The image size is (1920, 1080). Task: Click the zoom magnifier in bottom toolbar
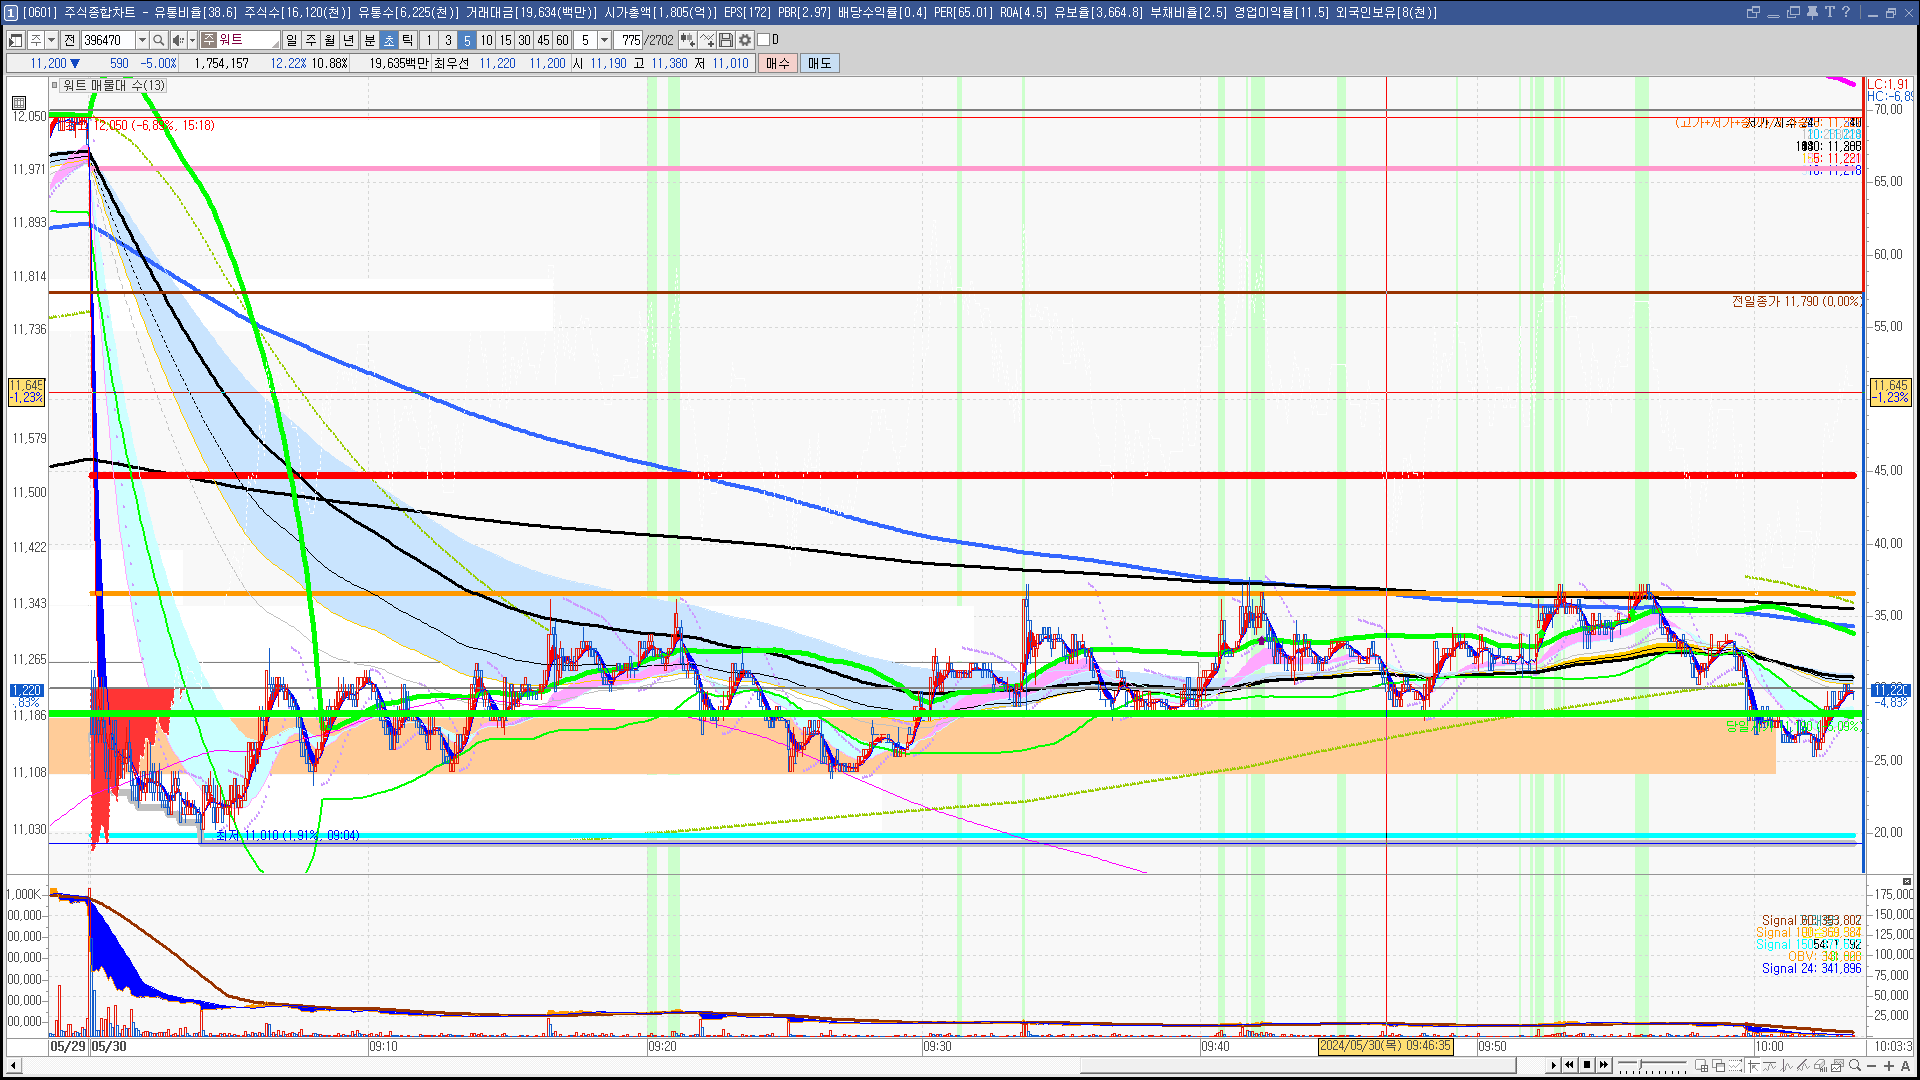click(x=1855, y=1065)
